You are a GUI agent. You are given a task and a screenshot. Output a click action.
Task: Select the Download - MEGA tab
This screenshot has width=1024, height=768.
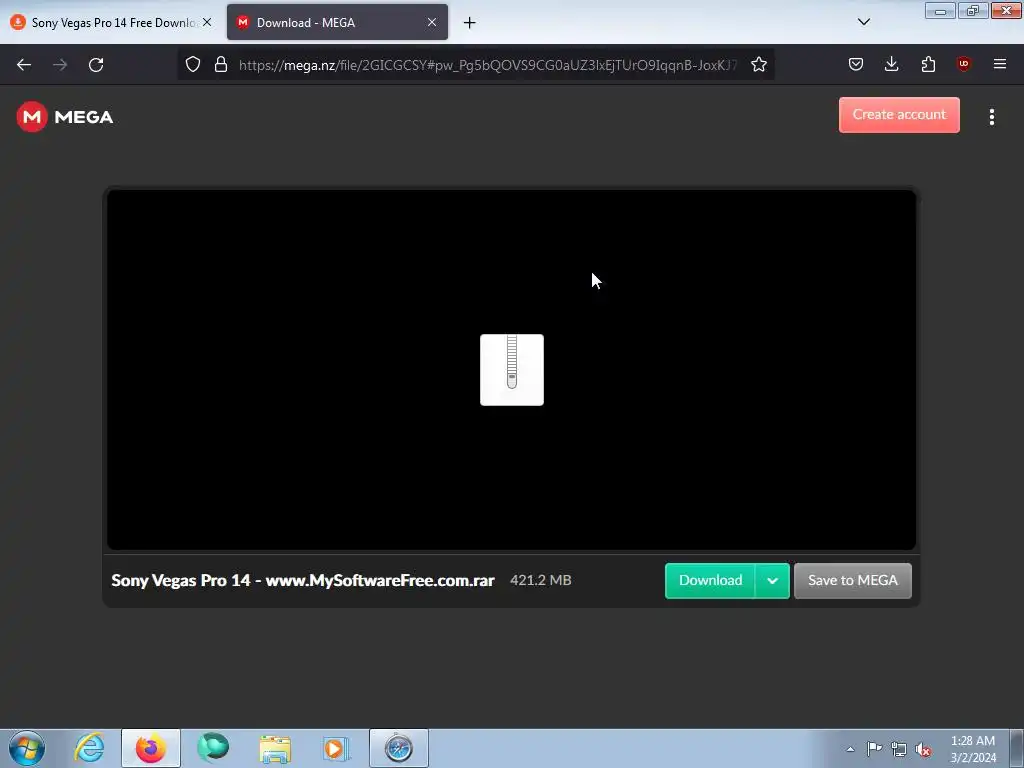(x=337, y=23)
